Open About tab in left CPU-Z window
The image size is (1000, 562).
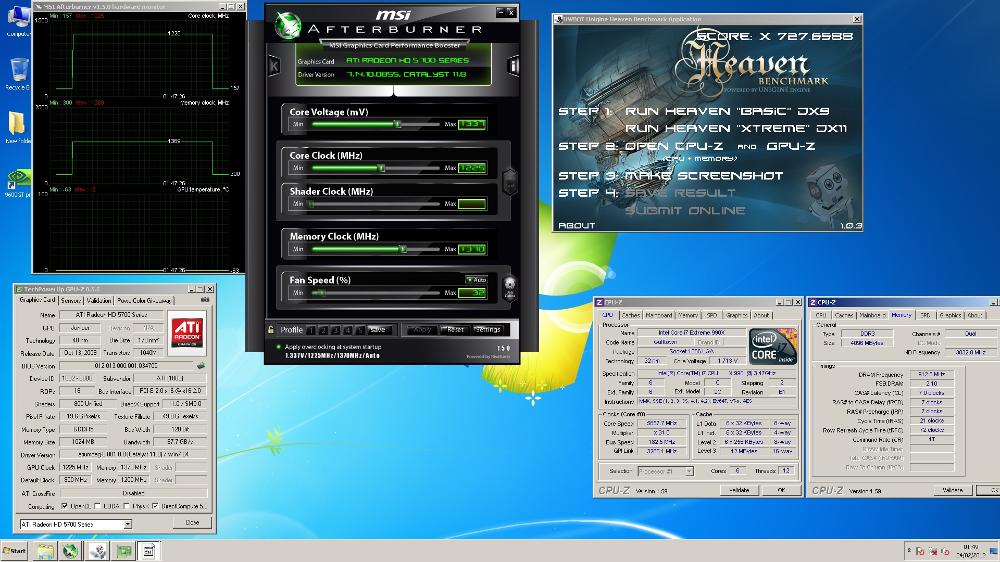click(x=761, y=315)
